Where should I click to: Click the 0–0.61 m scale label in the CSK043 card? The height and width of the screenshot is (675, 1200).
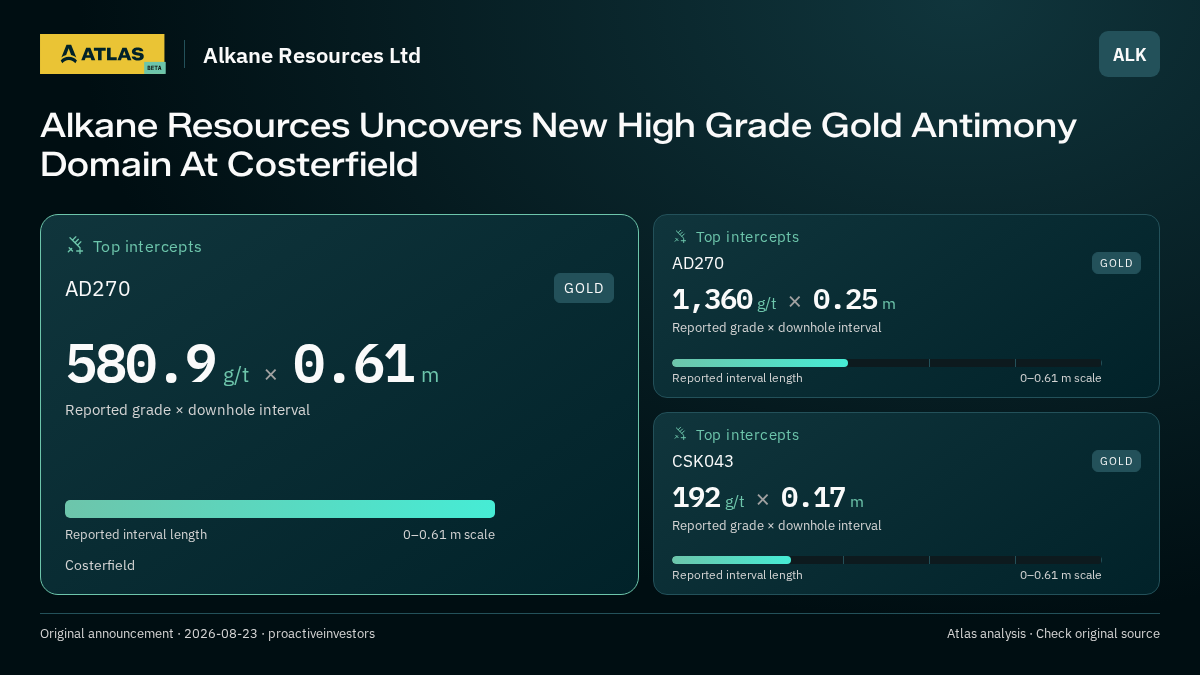pos(1061,575)
